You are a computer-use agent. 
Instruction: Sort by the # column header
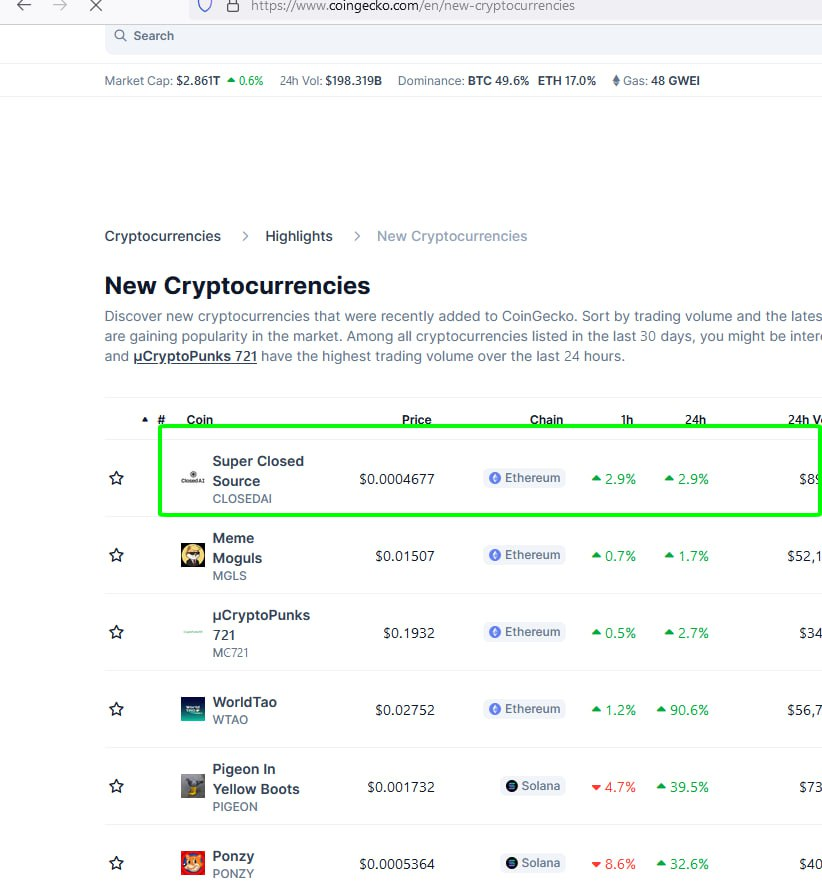tap(161, 419)
